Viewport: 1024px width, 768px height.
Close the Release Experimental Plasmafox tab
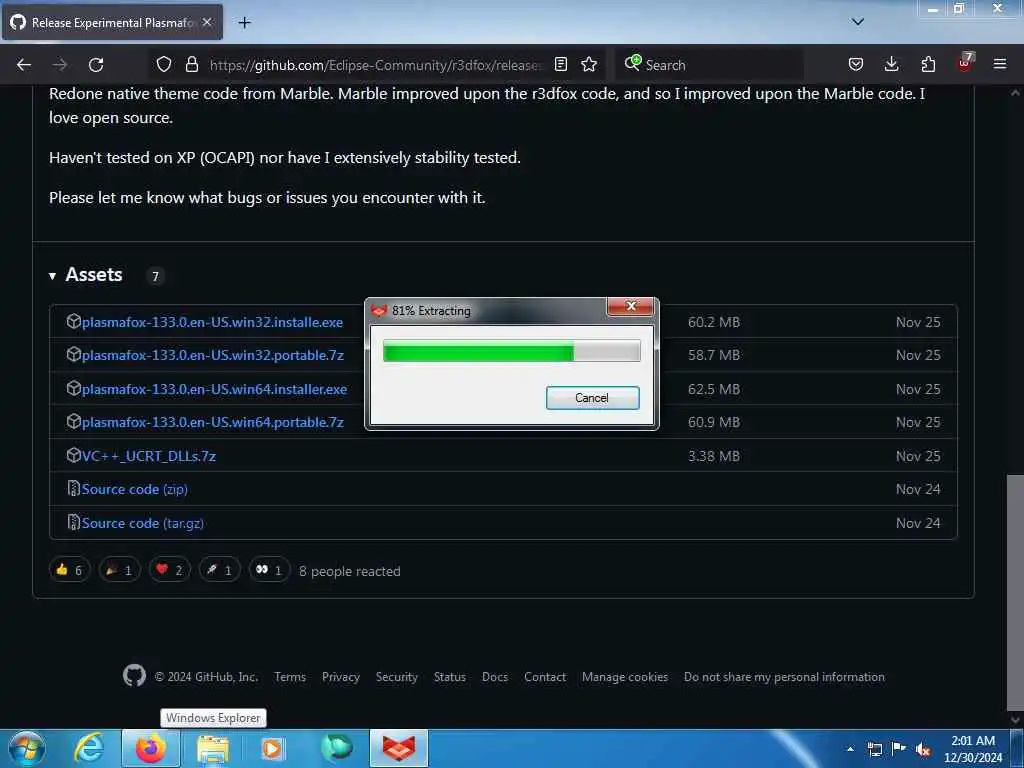[207, 22]
